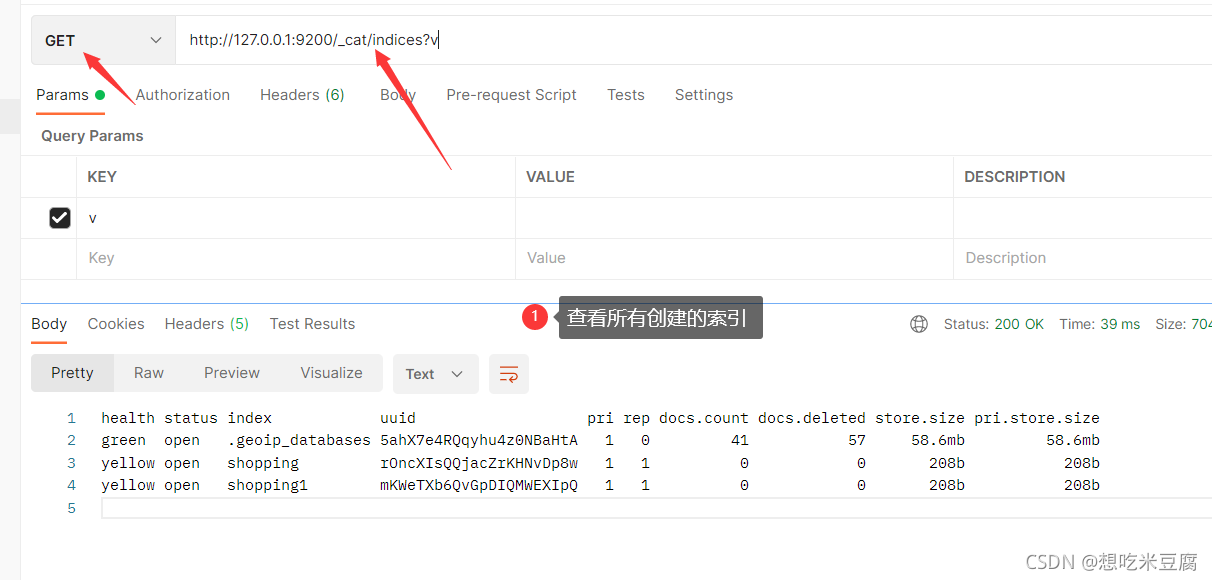Screen dimensions: 1212x580
Task: Open the Pre-request Script tab
Action: pos(511,95)
